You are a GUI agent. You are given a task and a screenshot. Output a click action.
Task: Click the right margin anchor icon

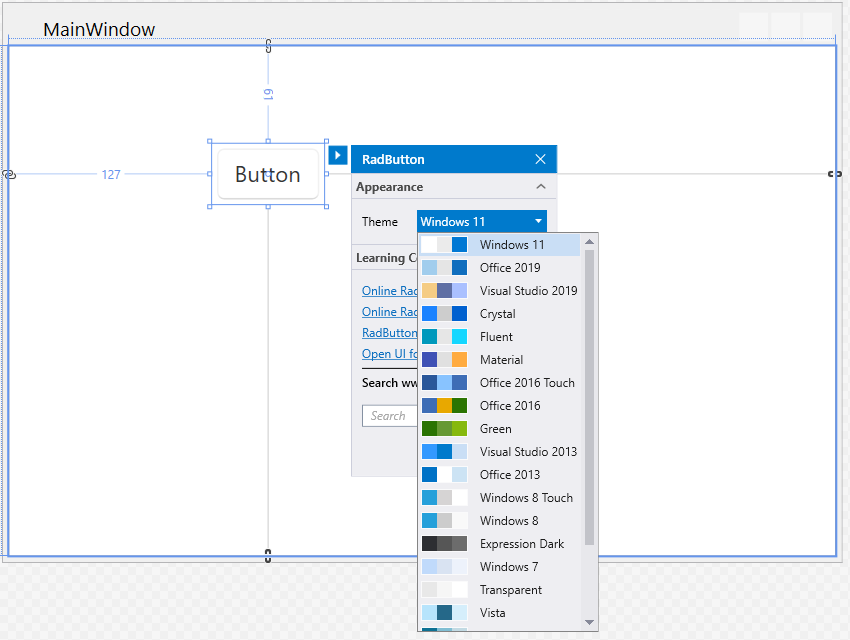tap(835, 174)
